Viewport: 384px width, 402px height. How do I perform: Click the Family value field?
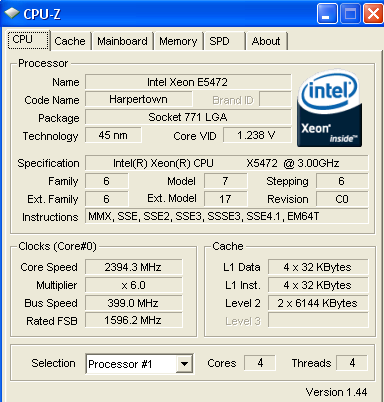tap(107, 181)
